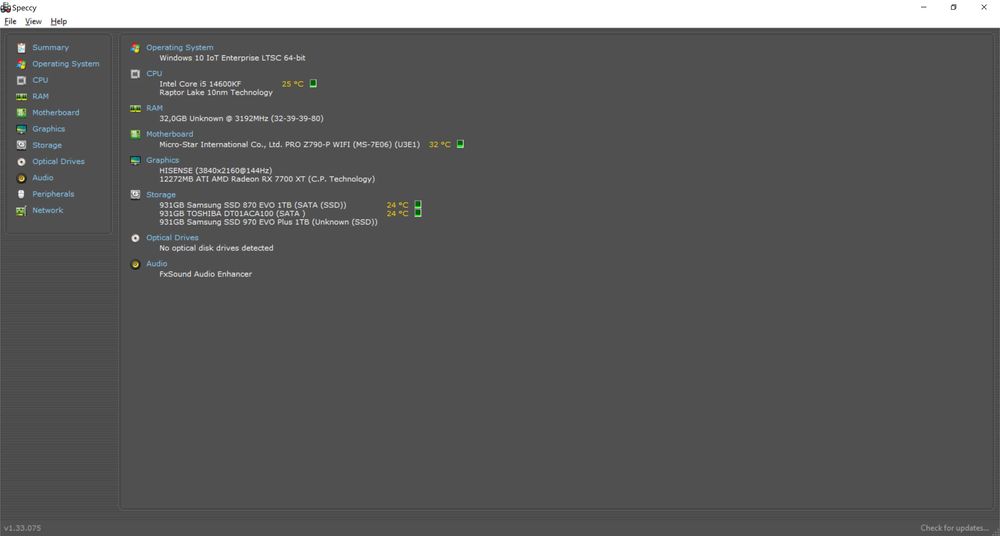Click the 'Check for updates...' link
This screenshot has width=1000, height=536.
click(x=955, y=528)
